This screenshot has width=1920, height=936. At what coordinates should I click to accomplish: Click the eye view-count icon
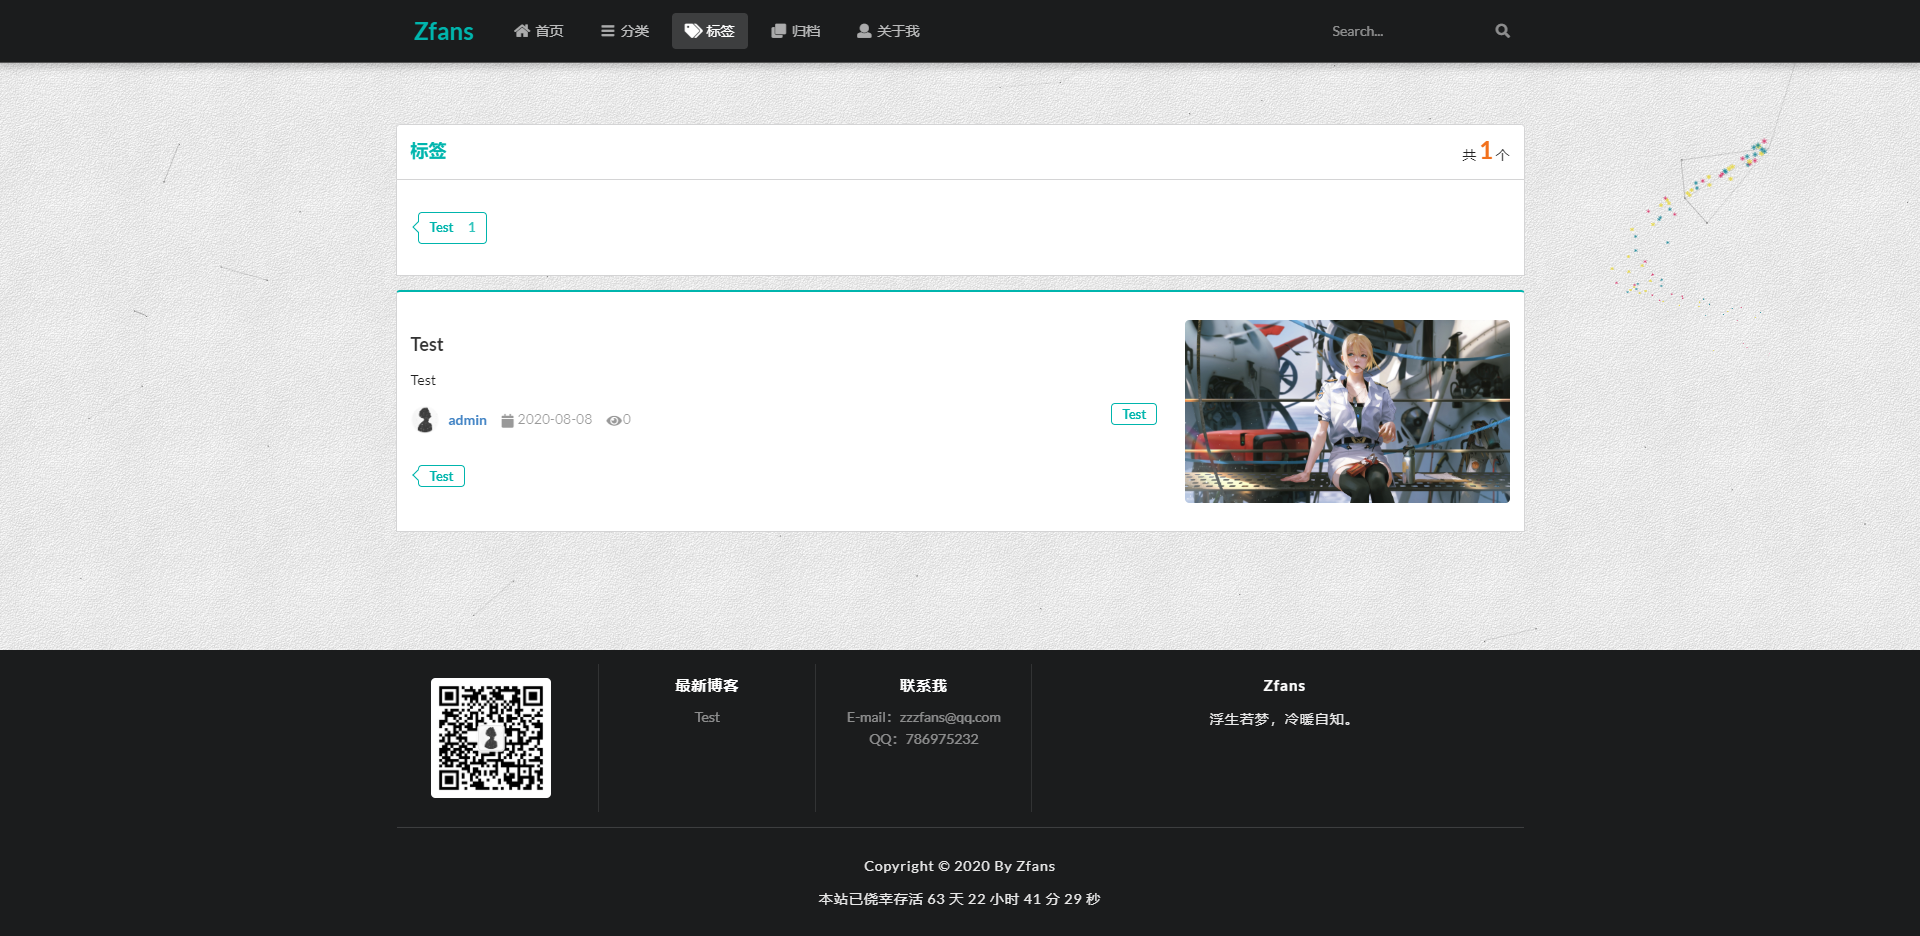[613, 421]
